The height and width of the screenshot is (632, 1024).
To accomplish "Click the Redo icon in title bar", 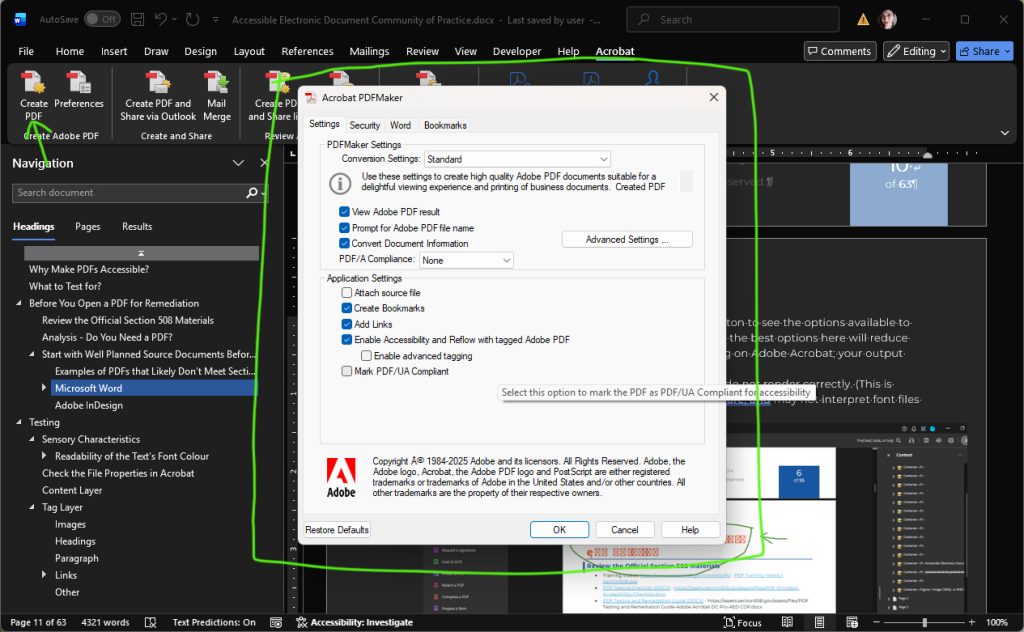I will click(192, 20).
